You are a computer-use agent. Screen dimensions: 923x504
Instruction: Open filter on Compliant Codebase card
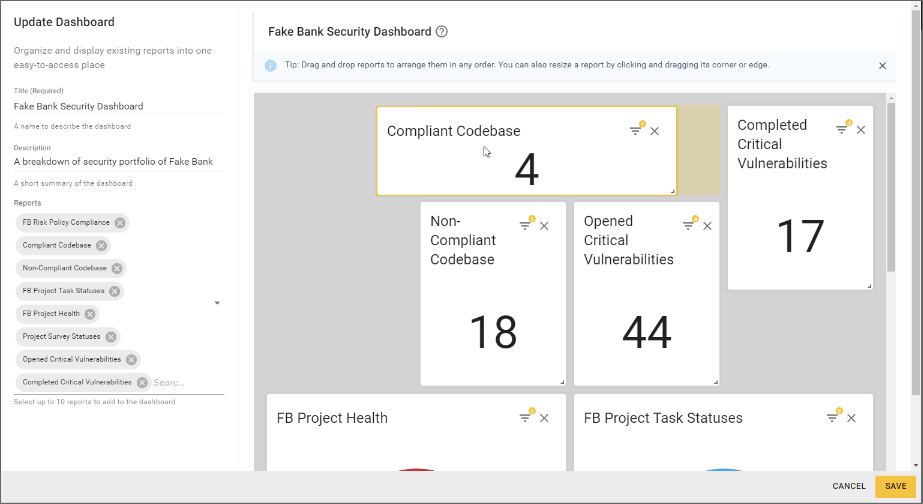[635, 131]
